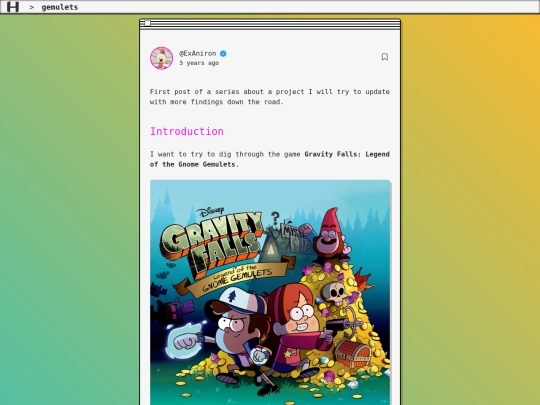This screenshot has width=540, height=405.
Task: Click the Introduction heading
Action: [187, 131]
